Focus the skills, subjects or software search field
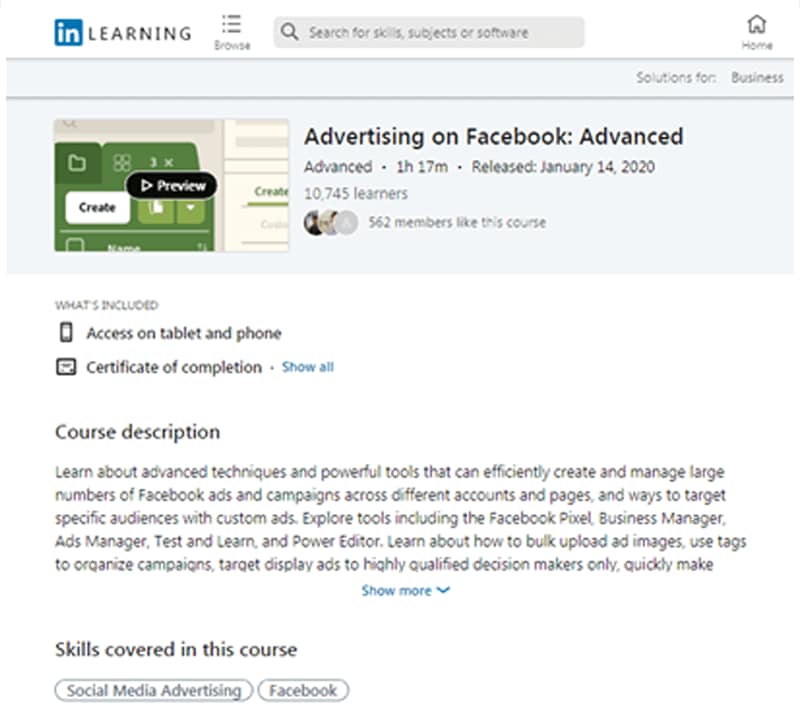This screenshot has height=721, width=800. click(440, 32)
